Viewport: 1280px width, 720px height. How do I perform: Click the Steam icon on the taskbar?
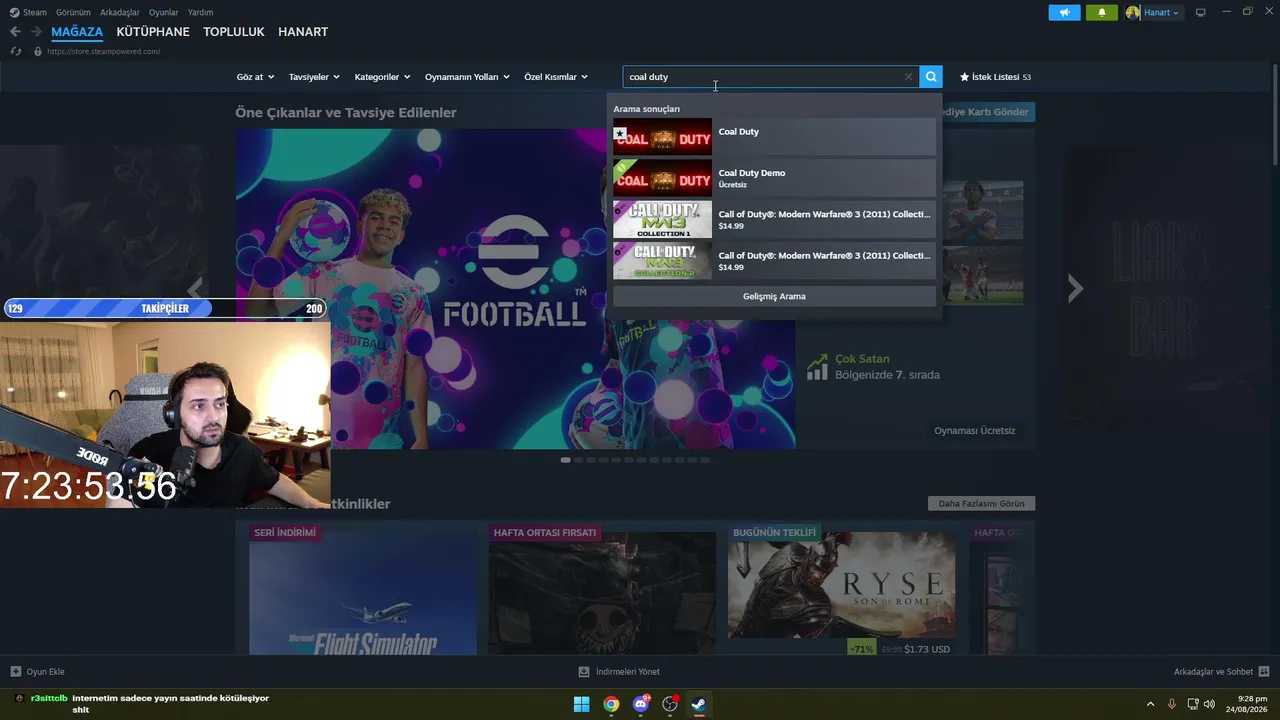click(699, 704)
